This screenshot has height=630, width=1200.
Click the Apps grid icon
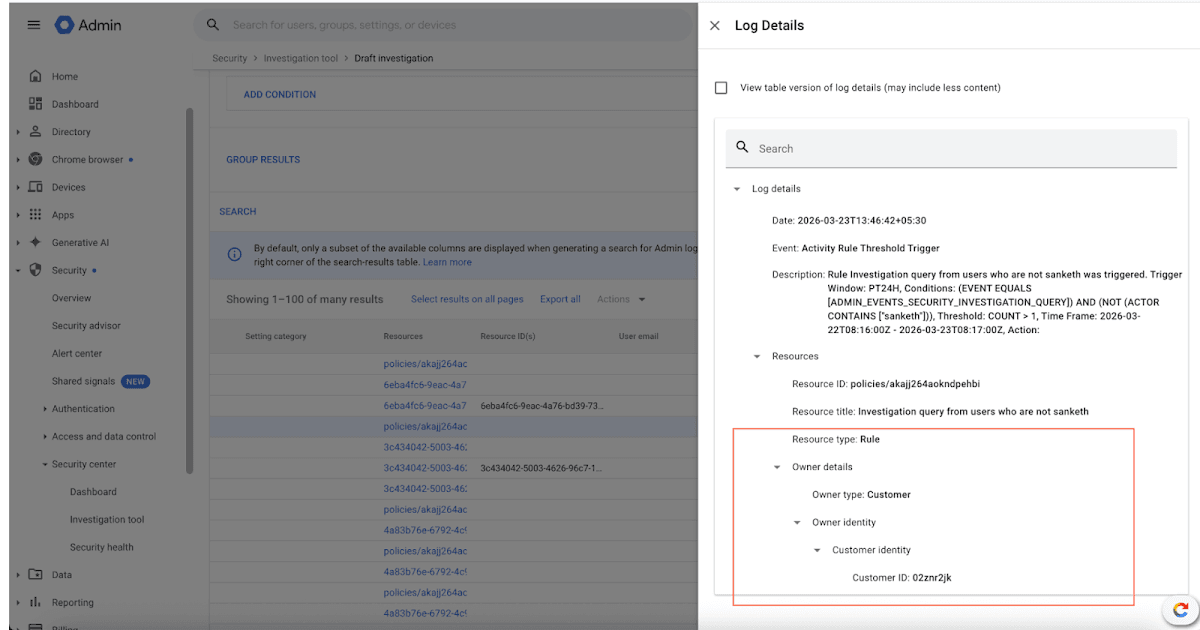[x=36, y=215]
